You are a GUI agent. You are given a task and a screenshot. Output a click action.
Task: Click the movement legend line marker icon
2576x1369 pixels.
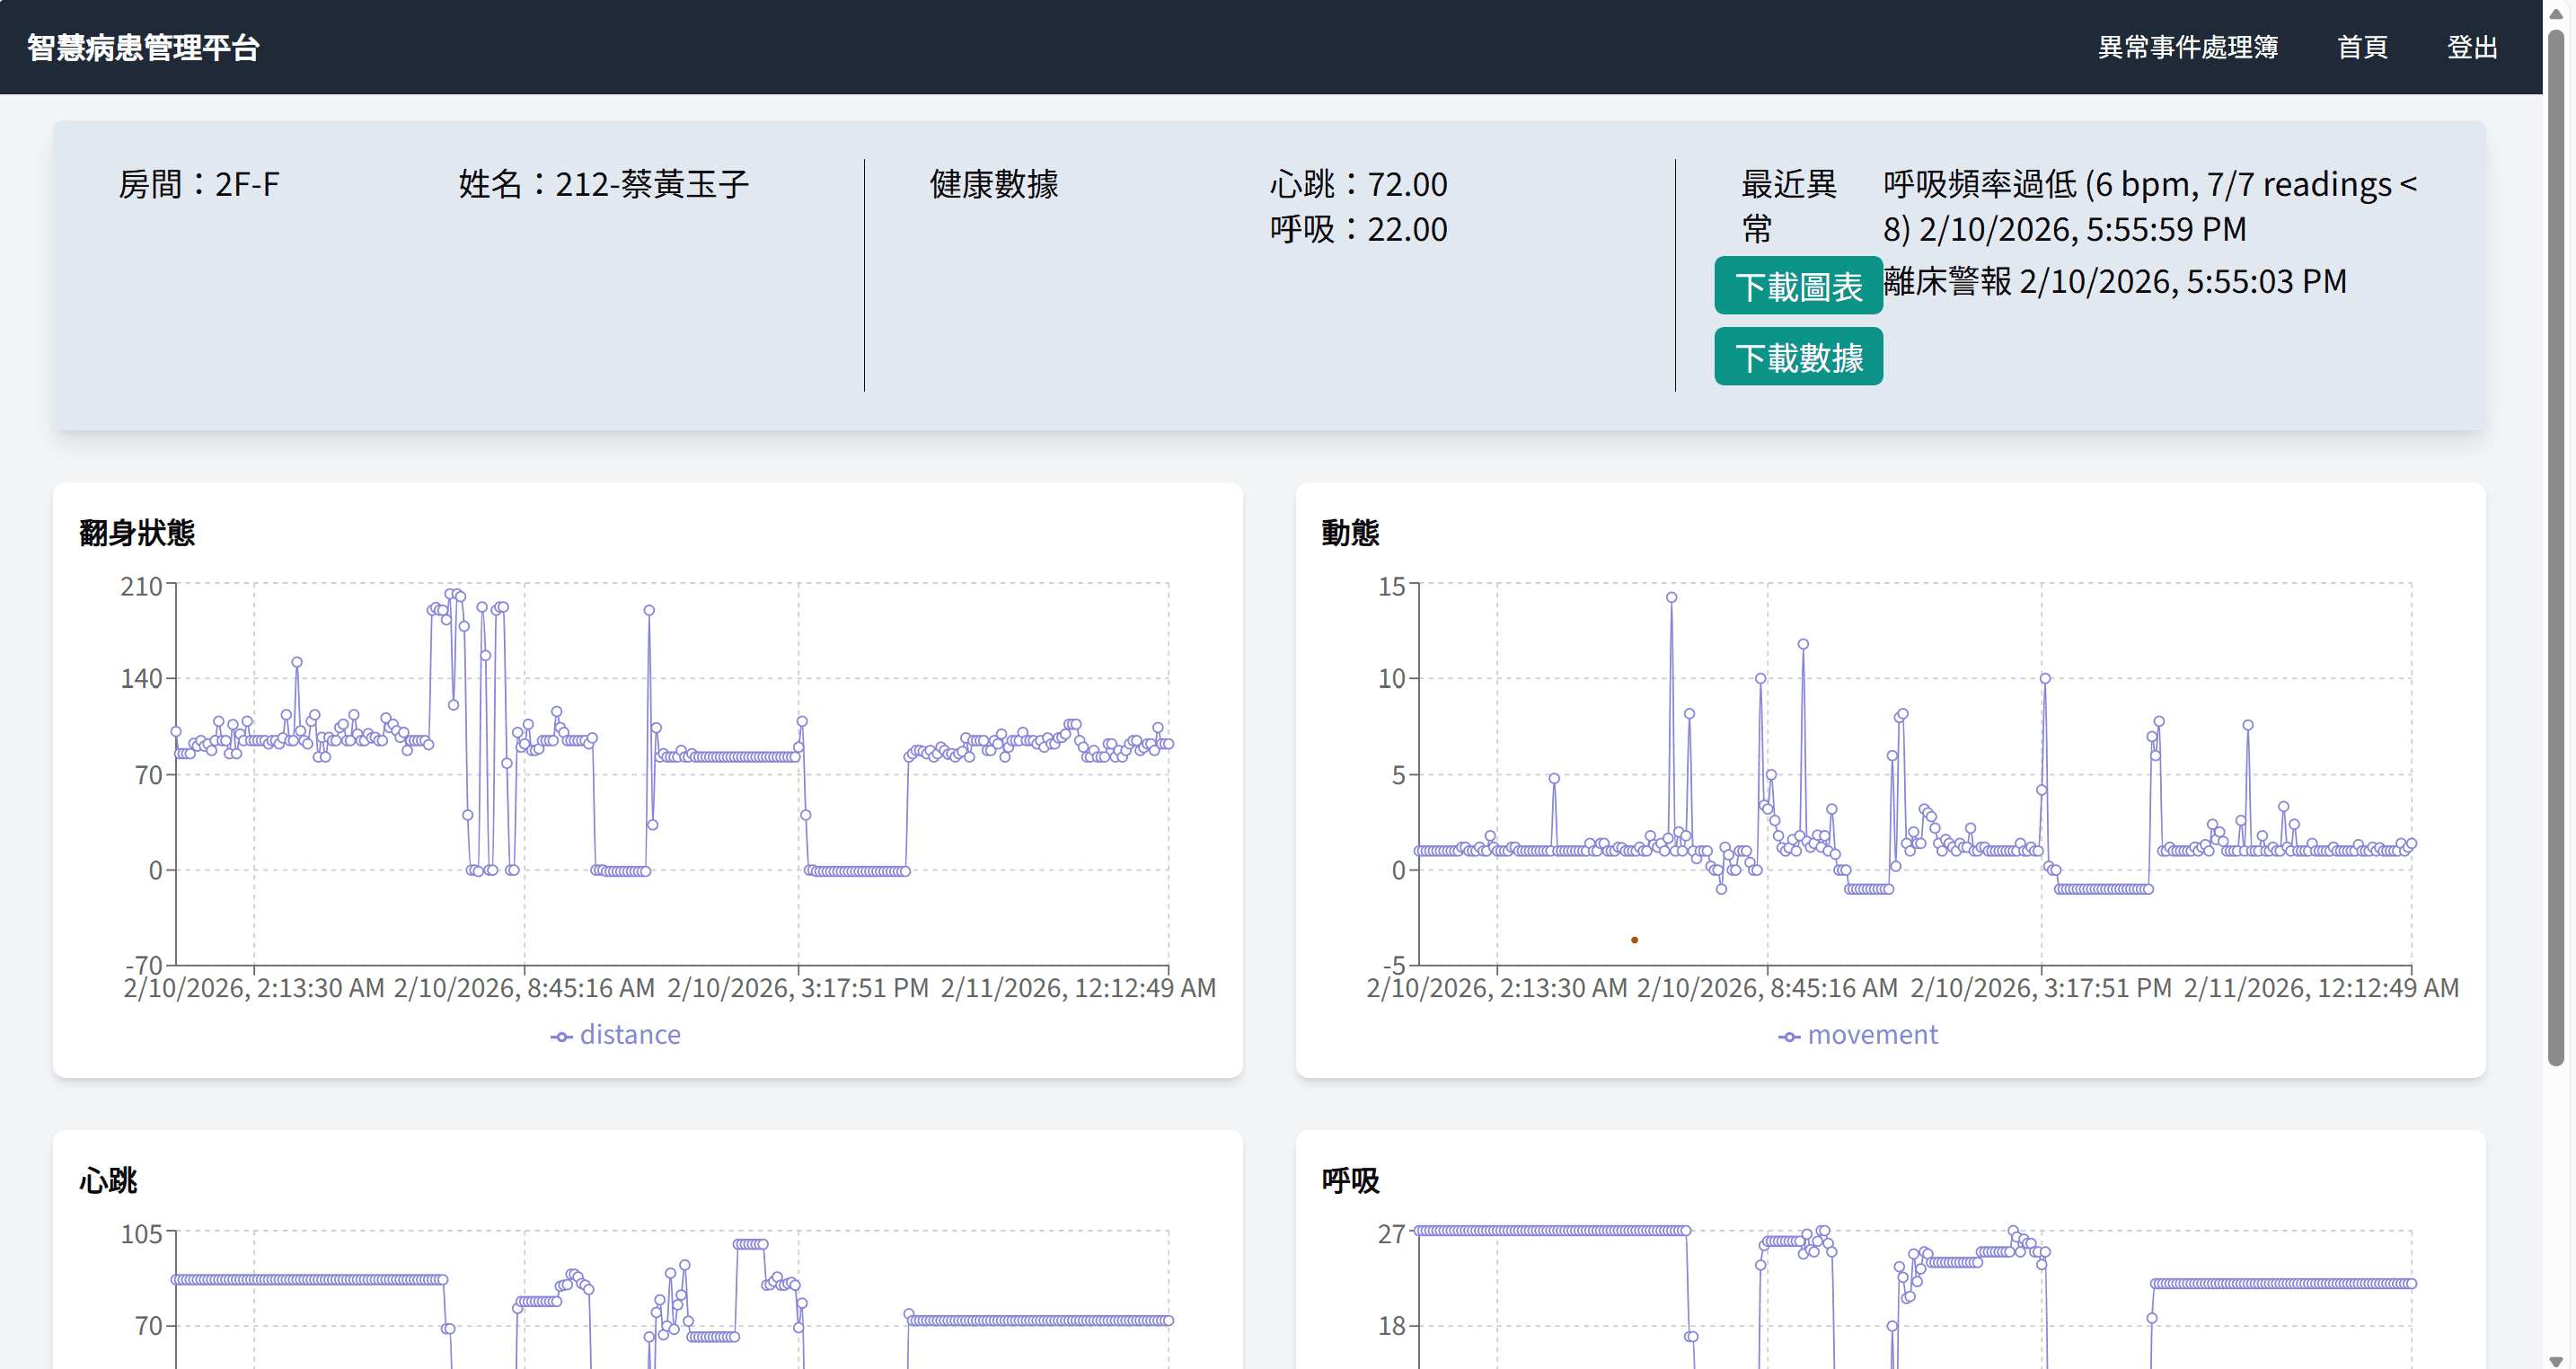[1789, 1037]
